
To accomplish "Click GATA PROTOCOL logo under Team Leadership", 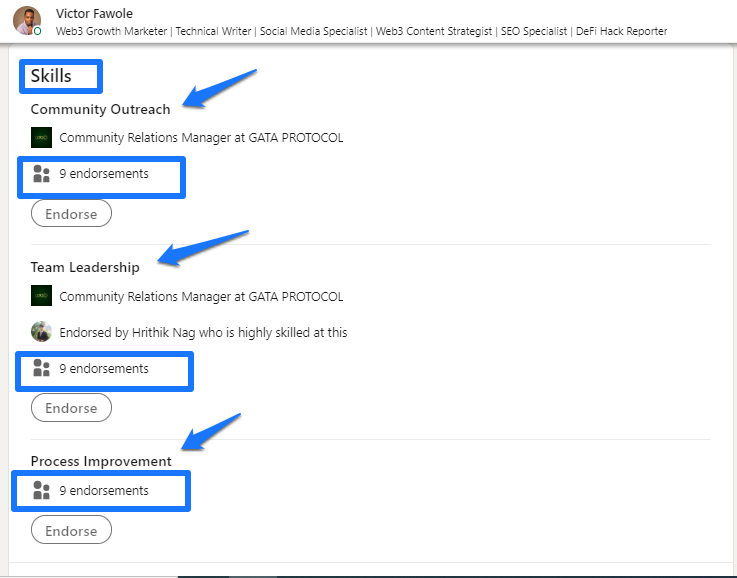I will tap(41, 296).
